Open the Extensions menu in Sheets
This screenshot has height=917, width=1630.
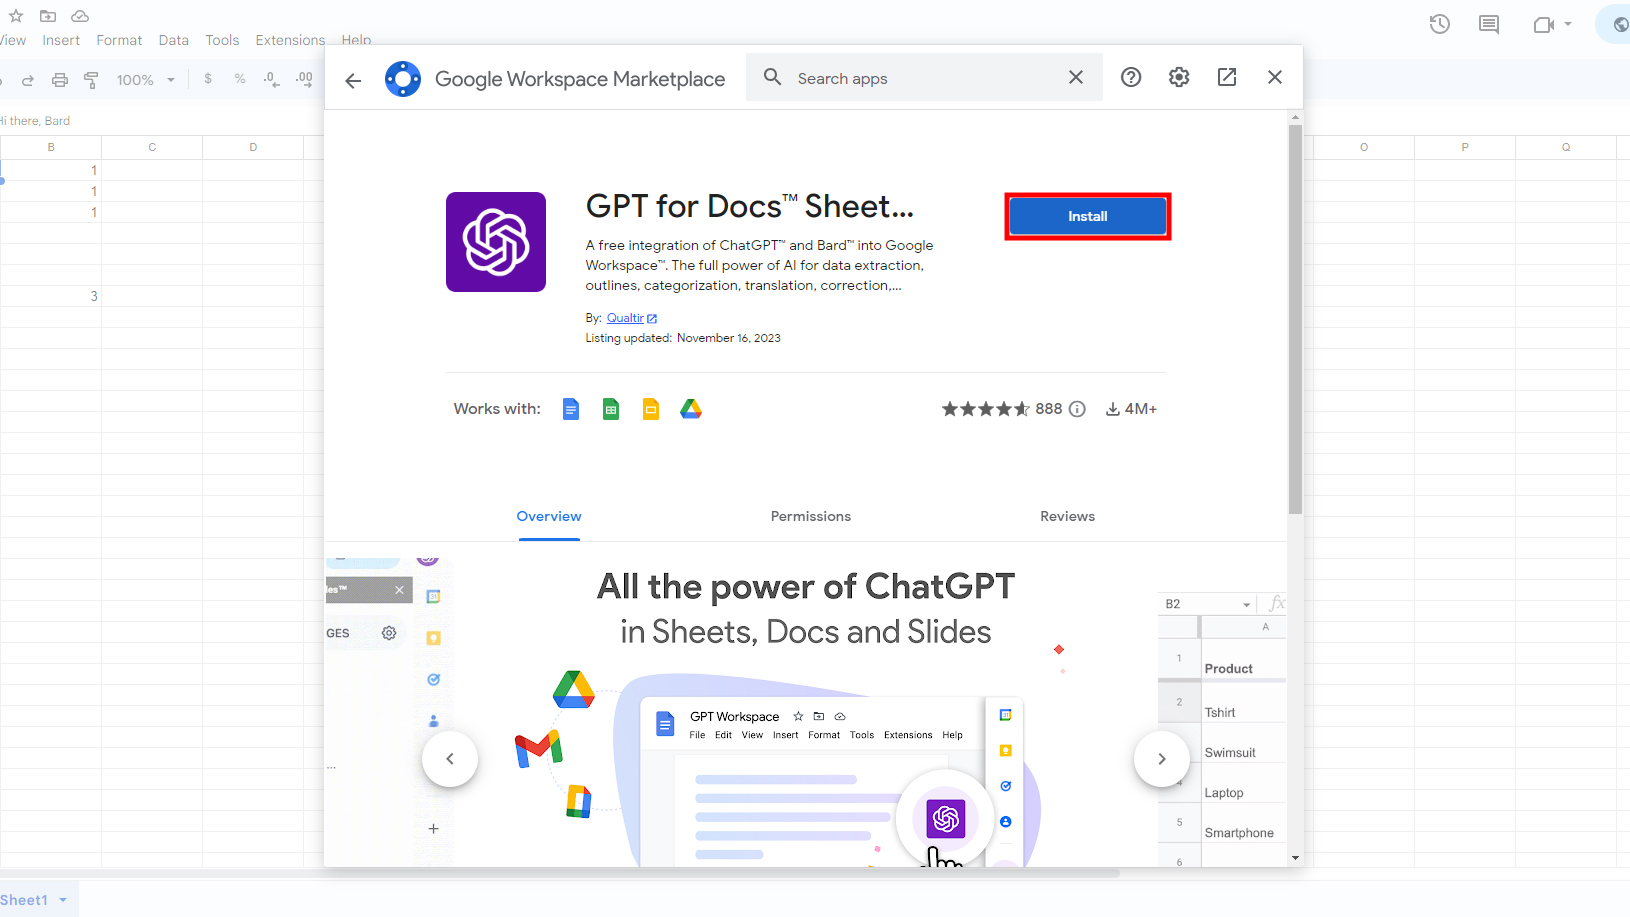coord(290,40)
